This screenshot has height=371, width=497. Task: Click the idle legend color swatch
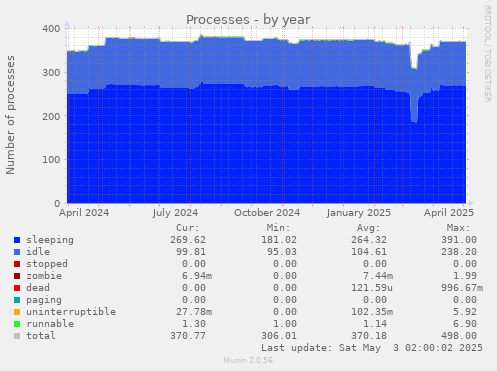click(17, 252)
